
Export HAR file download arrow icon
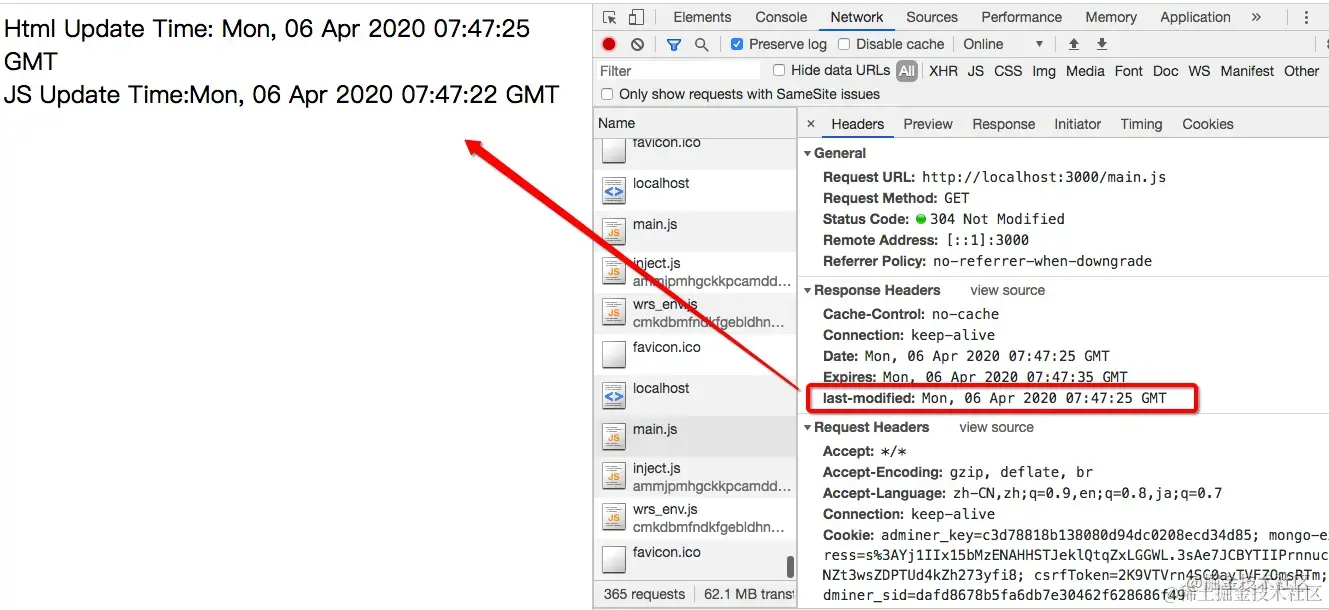(1102, 44)
